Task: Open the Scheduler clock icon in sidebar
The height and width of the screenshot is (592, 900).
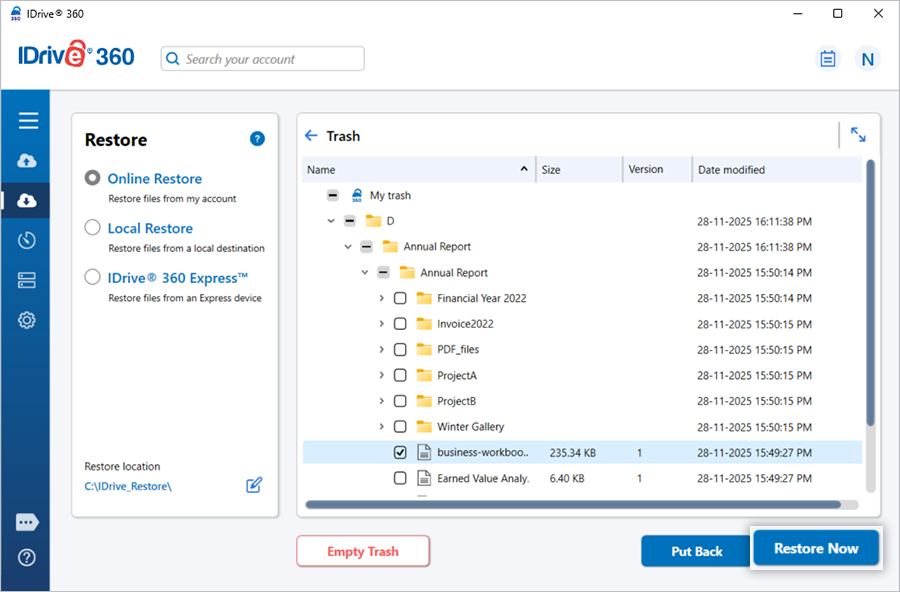Action: point(28,240)
